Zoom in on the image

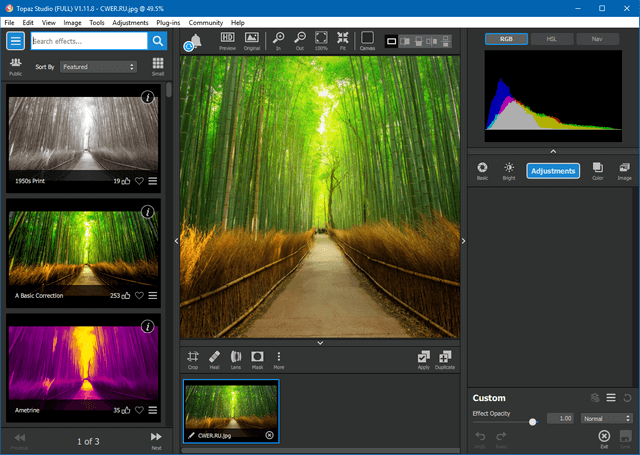(x=279, y=40)
